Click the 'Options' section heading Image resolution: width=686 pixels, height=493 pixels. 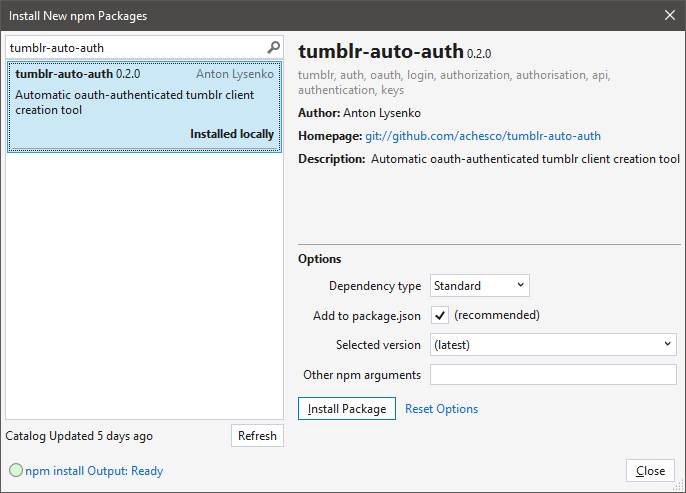(x=319, y=259)
